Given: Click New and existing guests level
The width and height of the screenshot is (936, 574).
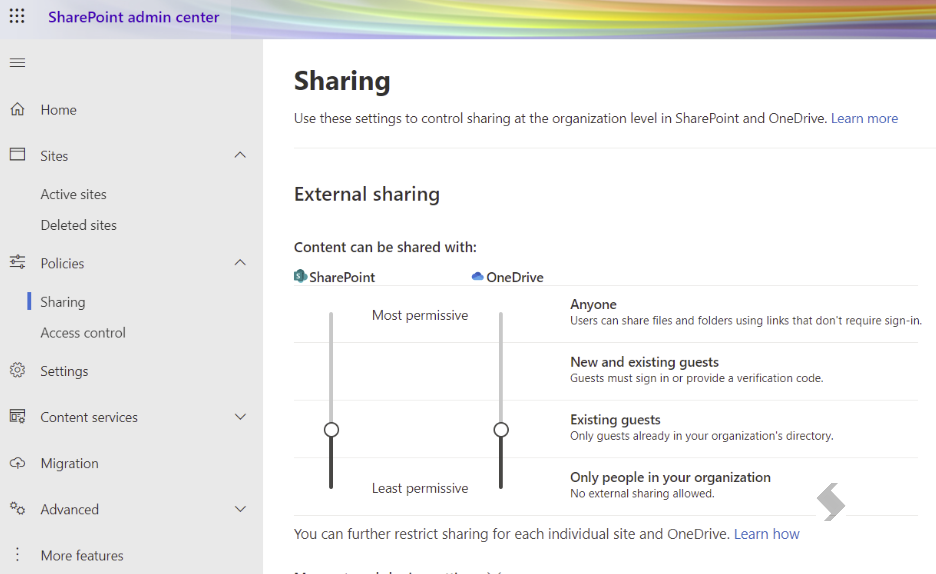Looking at the screenshot, I should pos(644,362).
